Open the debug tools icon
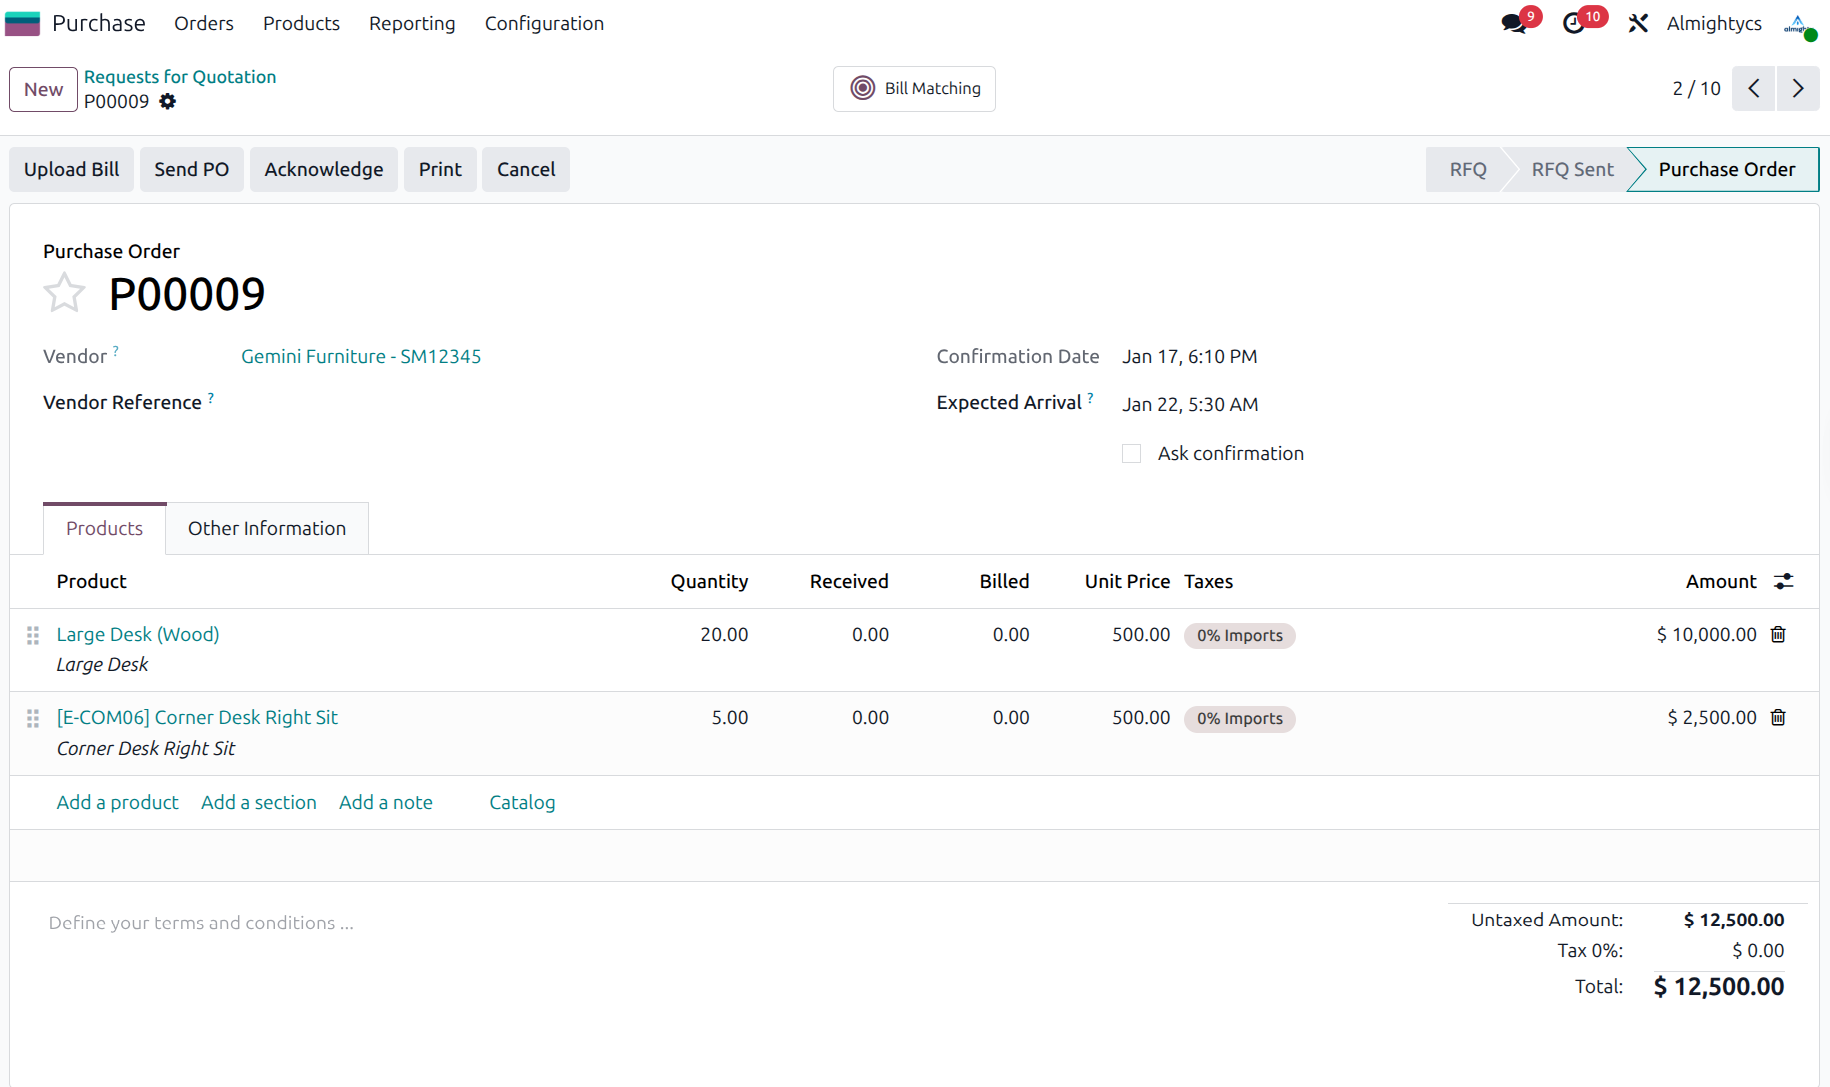1830x1087 pixels. tap(1638, 23)
